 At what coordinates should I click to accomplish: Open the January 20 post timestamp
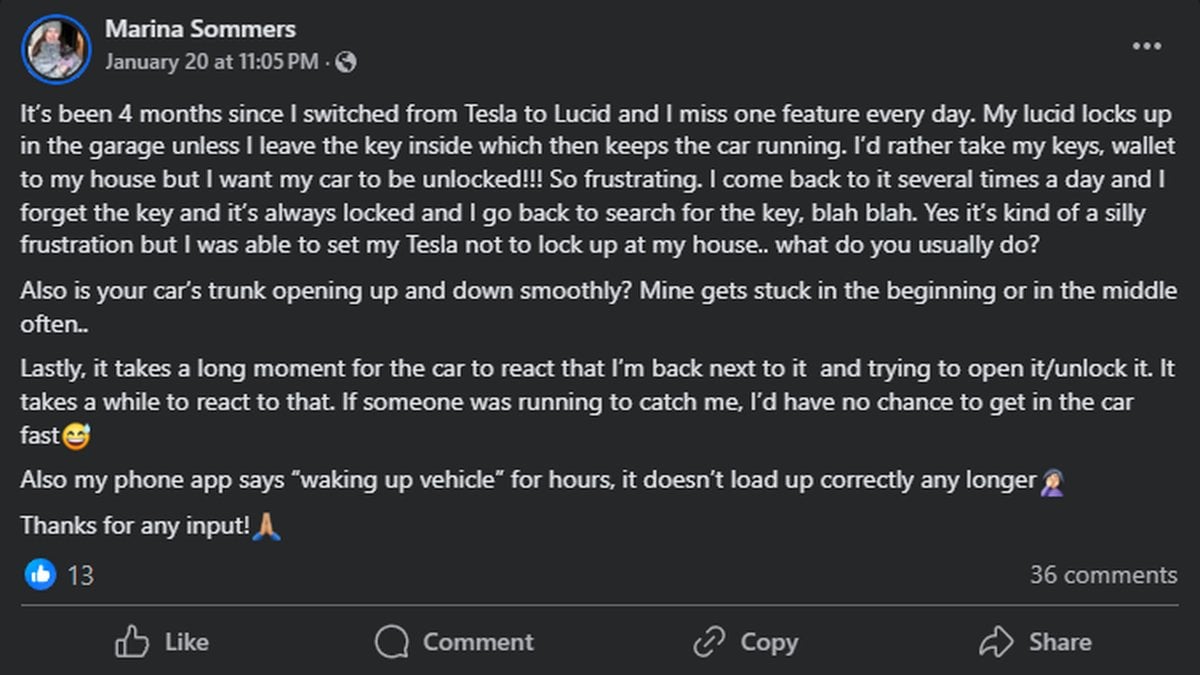211,62
